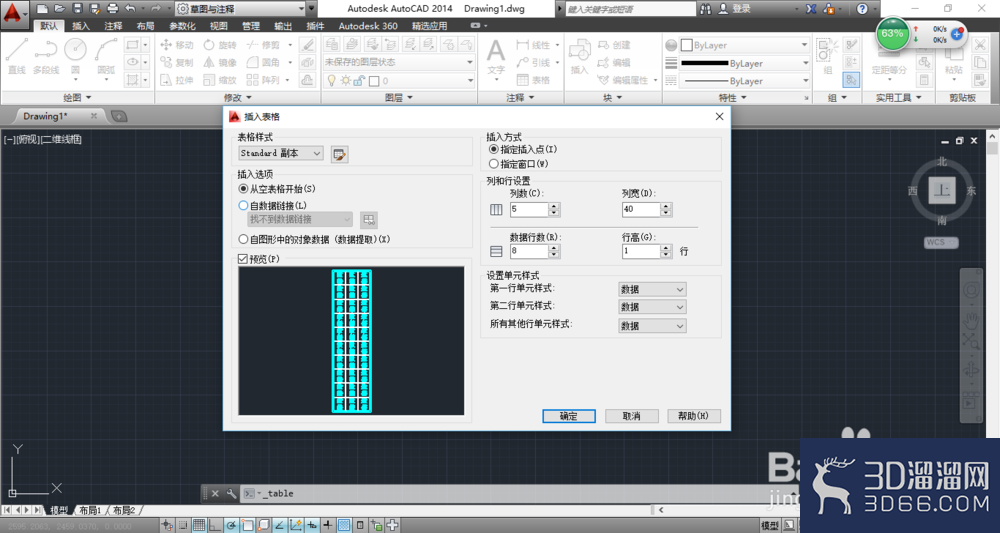The image size is (1000, 533).
Task: Click the Copy (复制) tool
Action: click(x=177, y=62)
